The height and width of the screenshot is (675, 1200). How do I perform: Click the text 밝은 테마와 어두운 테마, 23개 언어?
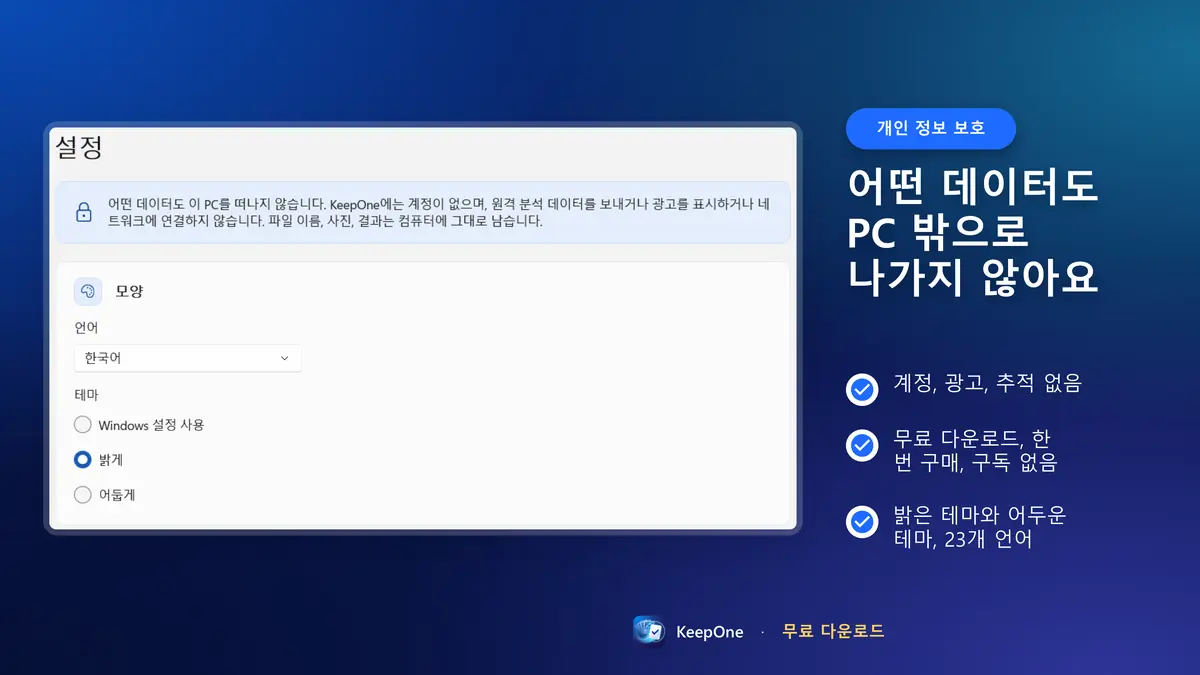pyautogui.click(x=980, y=528)
